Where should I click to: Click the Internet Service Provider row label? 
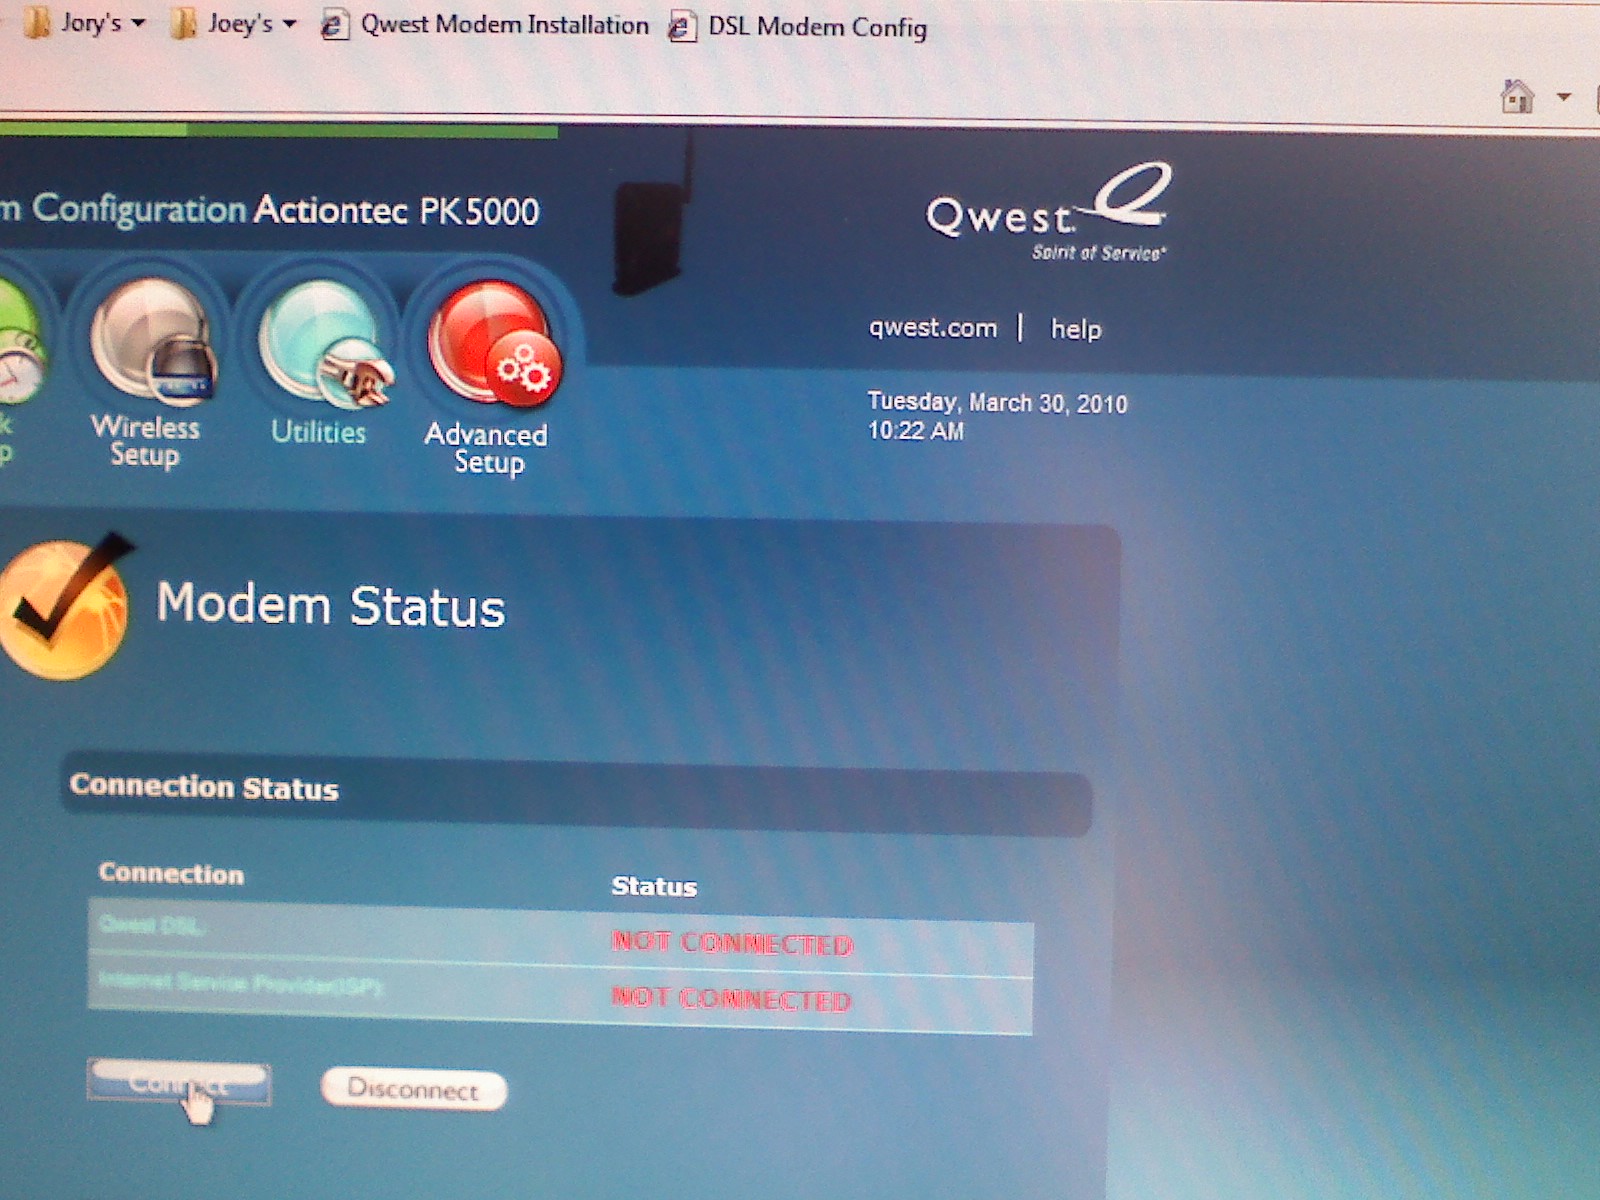(241, 984)
